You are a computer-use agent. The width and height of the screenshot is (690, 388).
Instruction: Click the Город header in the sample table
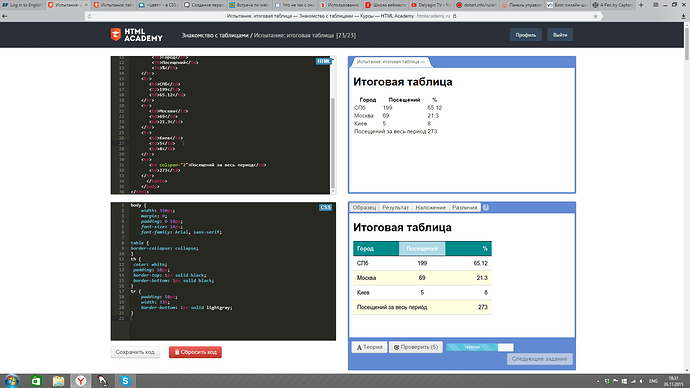coord(376,249)
